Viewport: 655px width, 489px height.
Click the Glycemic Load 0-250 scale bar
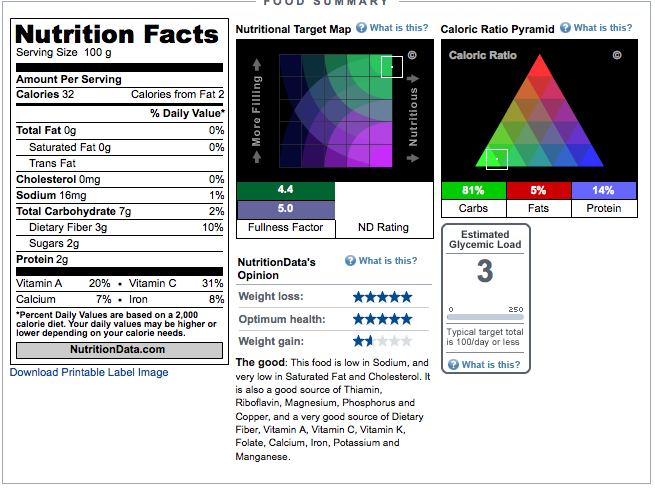[x=485, y=317]
